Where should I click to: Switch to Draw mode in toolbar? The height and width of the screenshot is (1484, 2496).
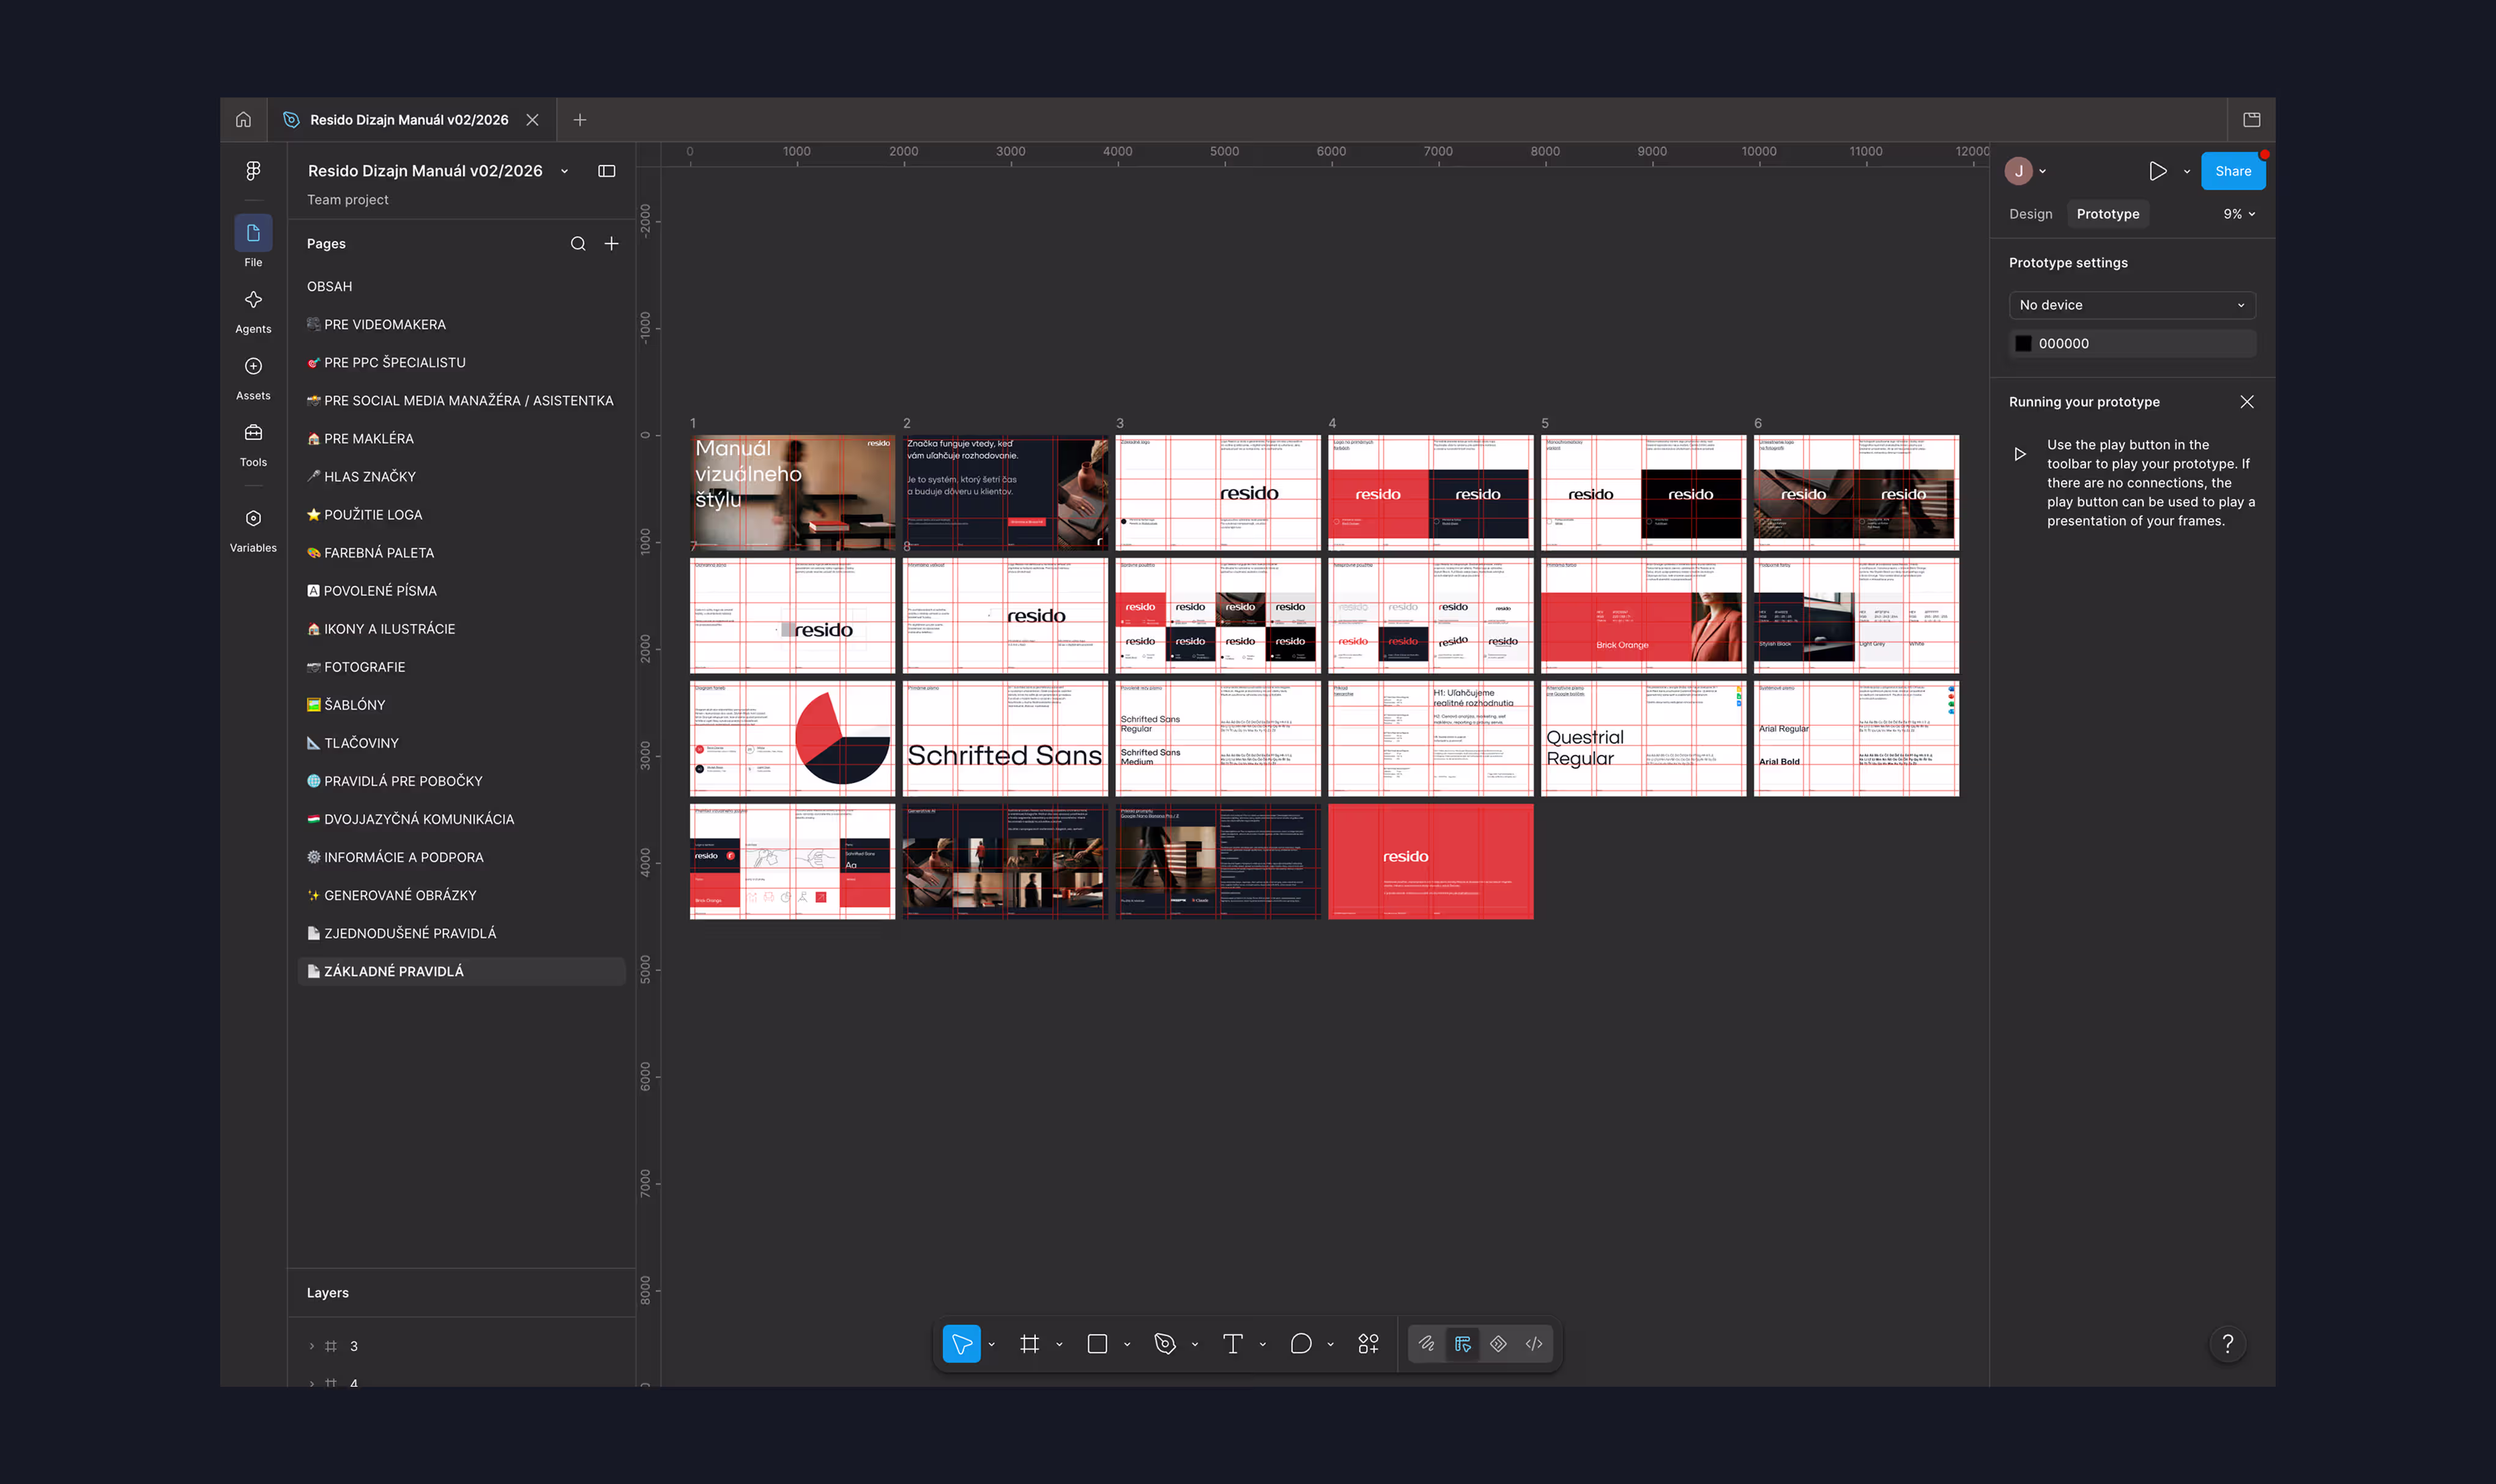1427,1344
